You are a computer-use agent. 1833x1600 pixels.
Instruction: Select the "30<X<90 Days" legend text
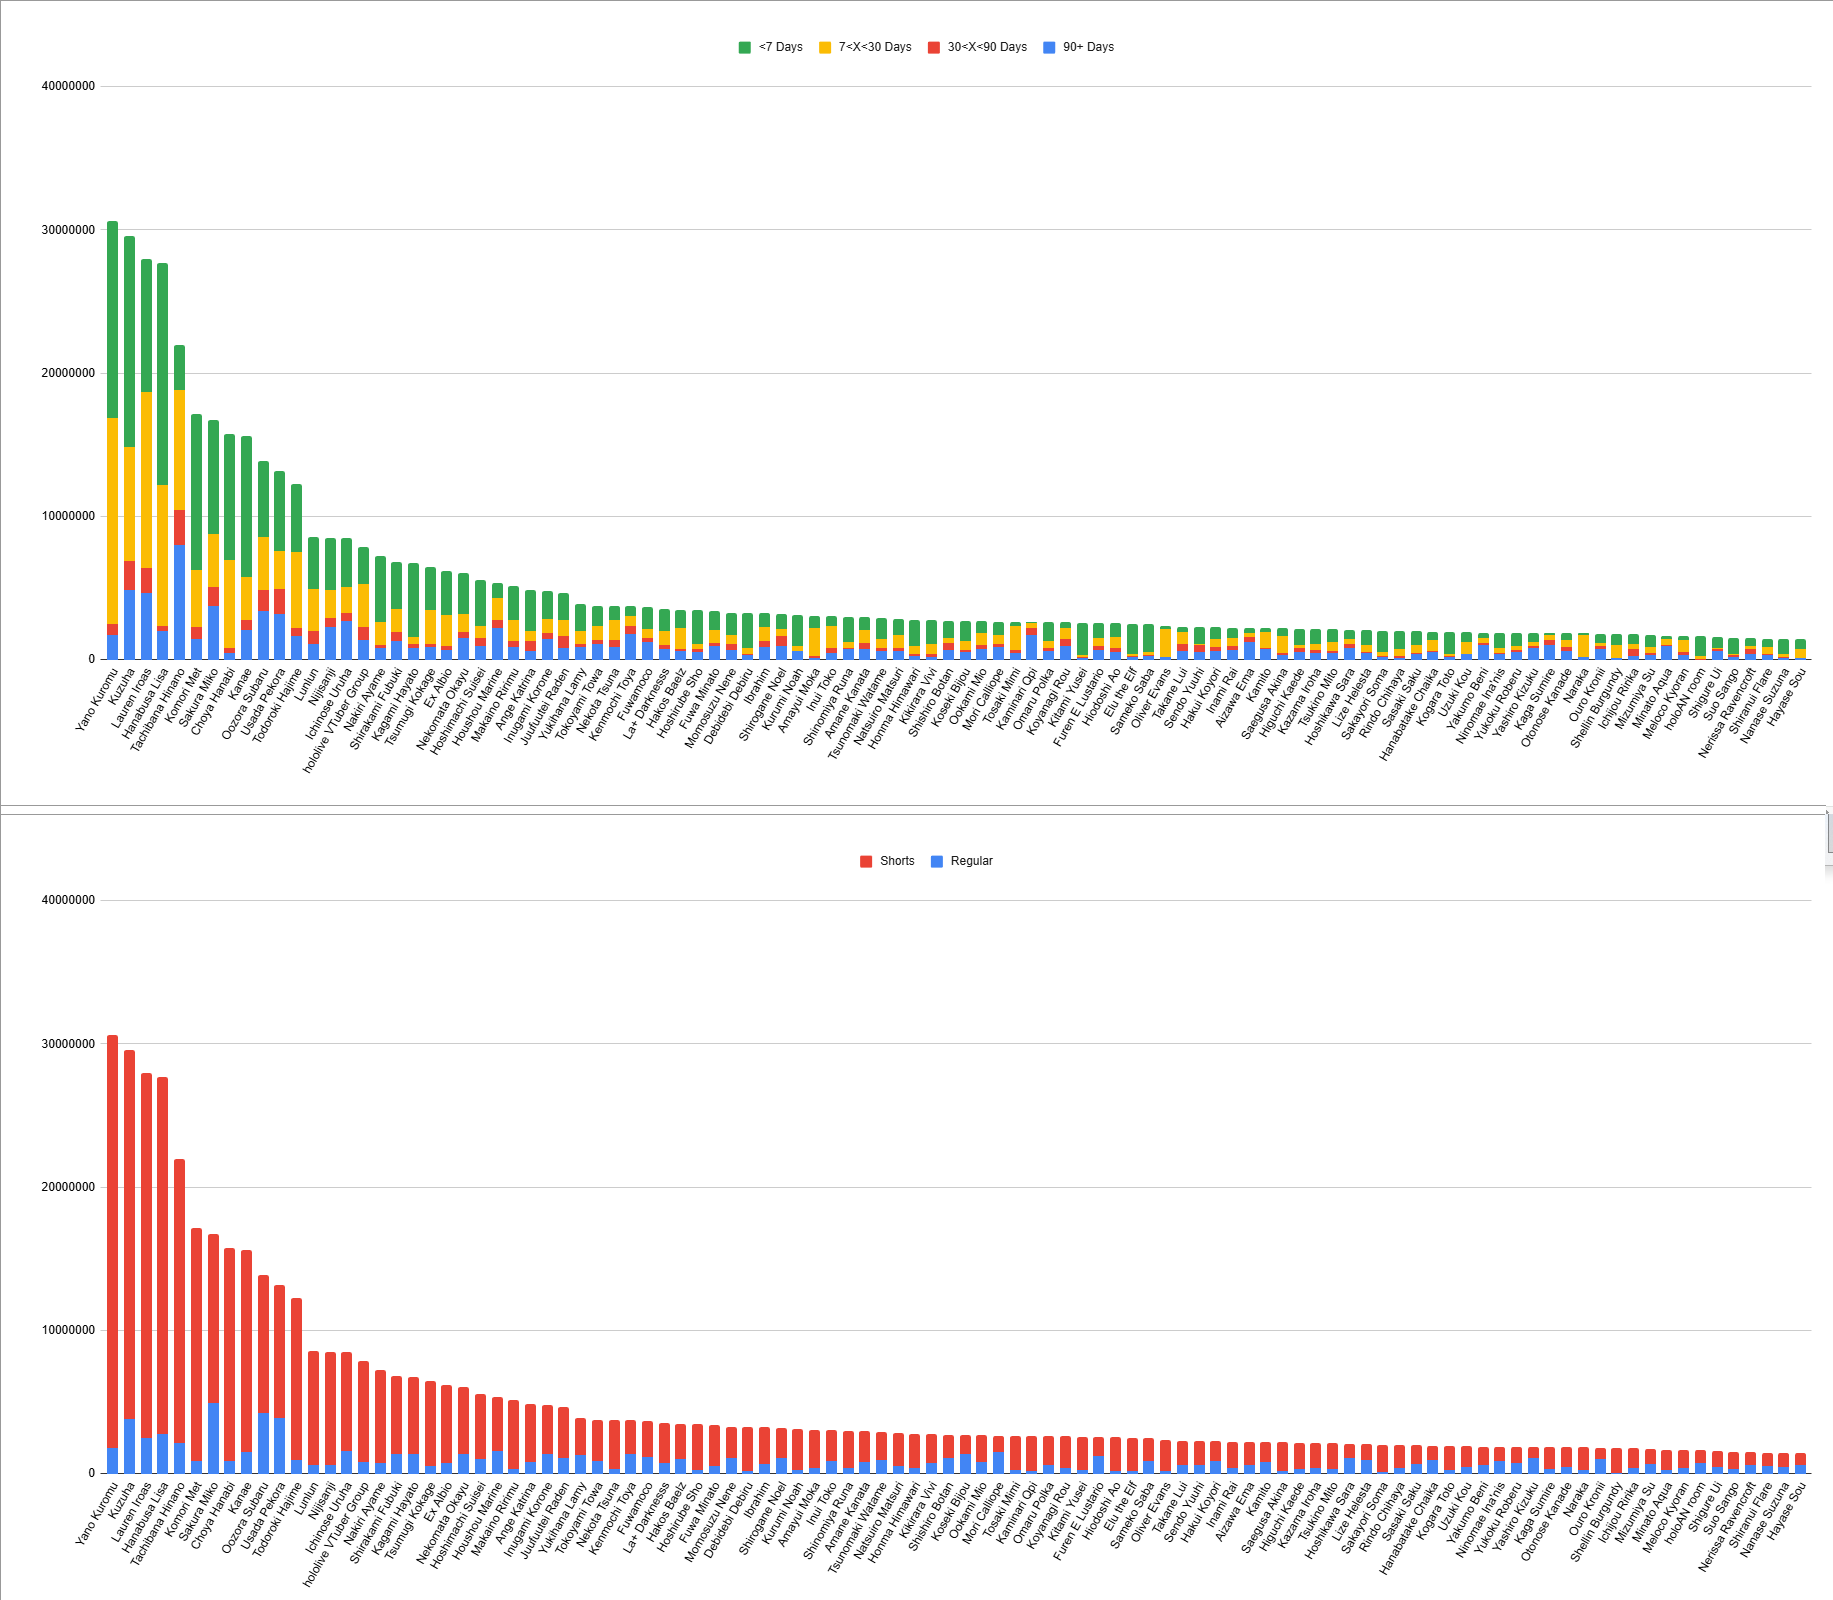tap(987, 47)
